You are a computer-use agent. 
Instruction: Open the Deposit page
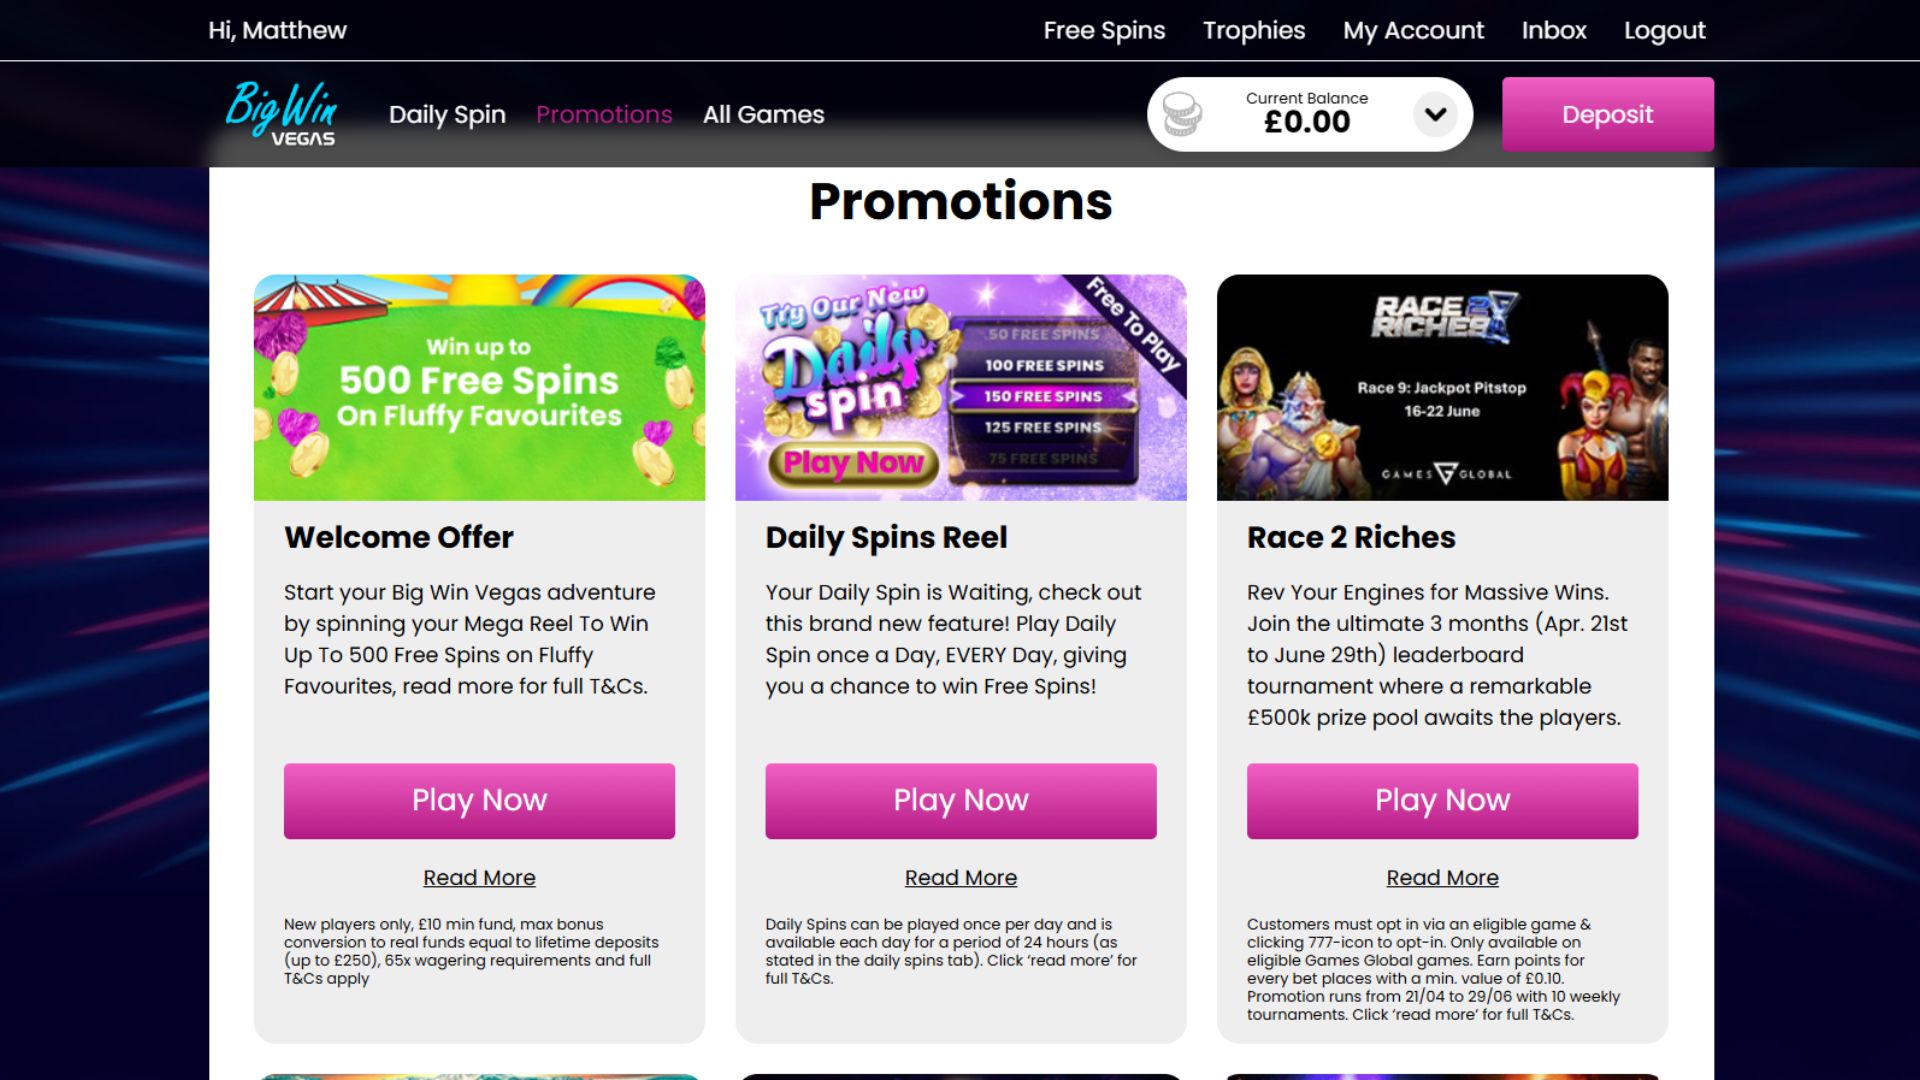(1607, 114)
